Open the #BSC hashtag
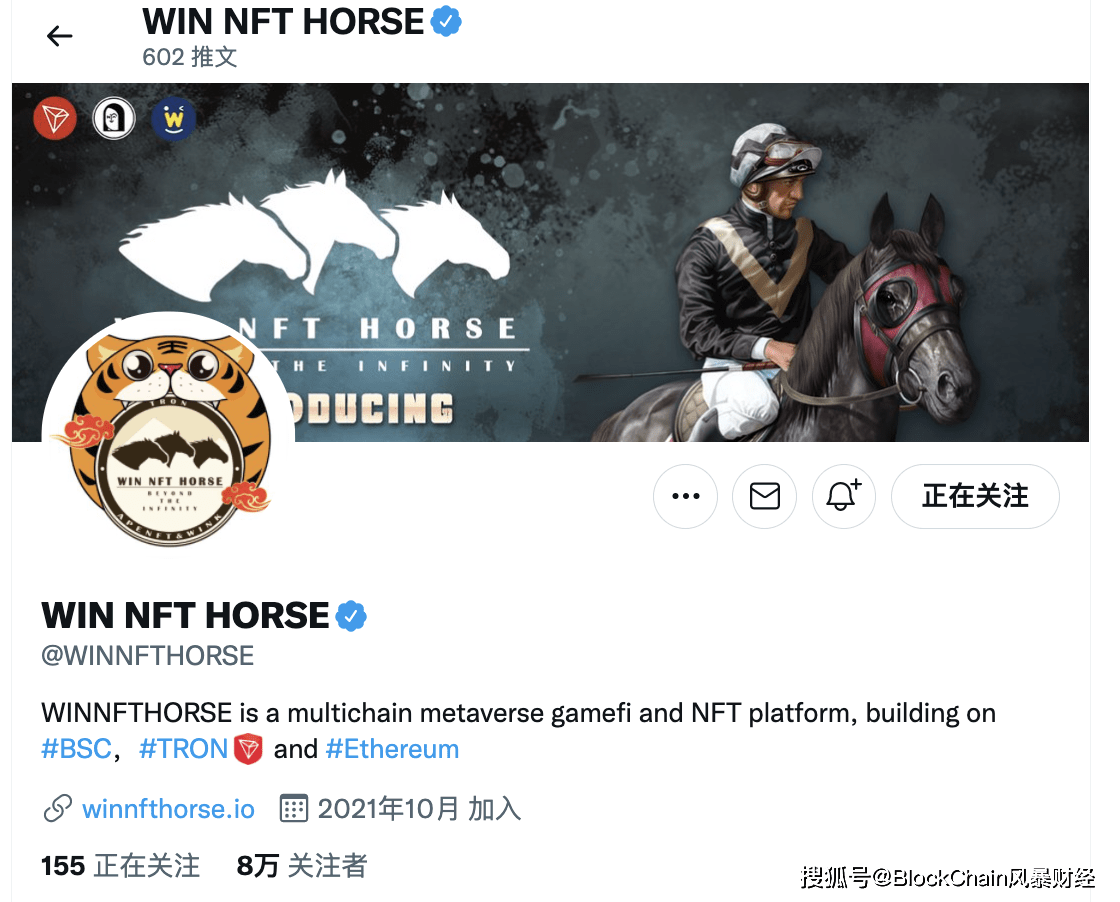The height and width of the screenshot is (902, 1120). 76,749
